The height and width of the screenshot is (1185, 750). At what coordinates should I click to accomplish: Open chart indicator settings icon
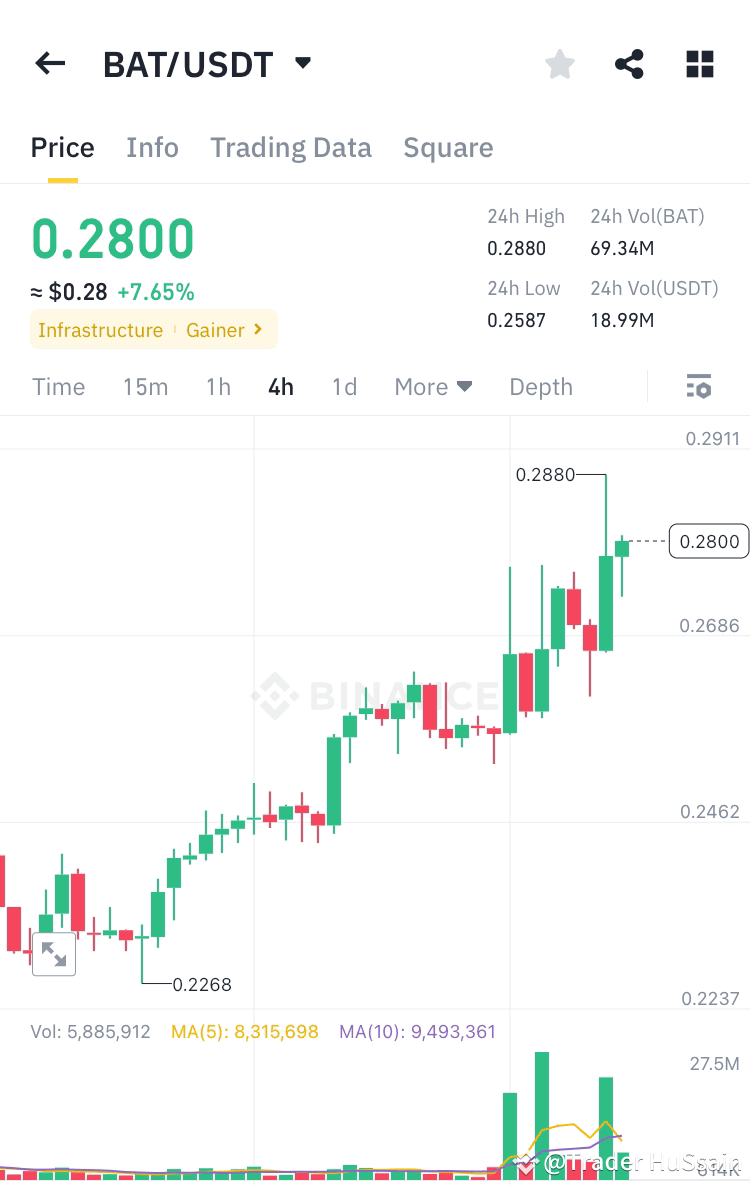tap(698, 386)
